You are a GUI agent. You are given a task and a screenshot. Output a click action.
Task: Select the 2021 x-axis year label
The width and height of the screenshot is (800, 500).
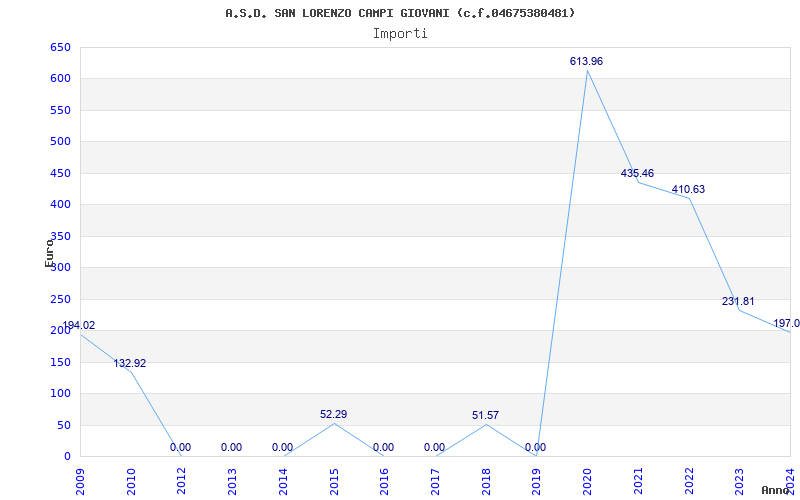tap(638, 482)
